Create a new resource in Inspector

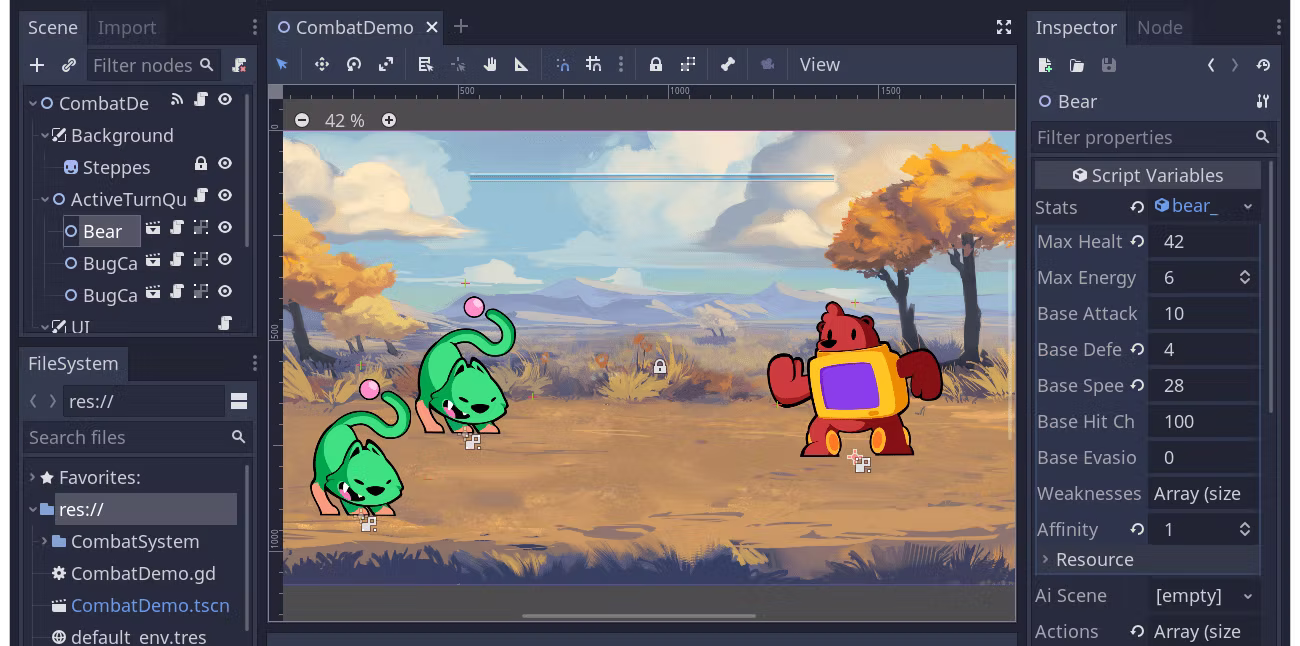click(x=1045, y=65)
